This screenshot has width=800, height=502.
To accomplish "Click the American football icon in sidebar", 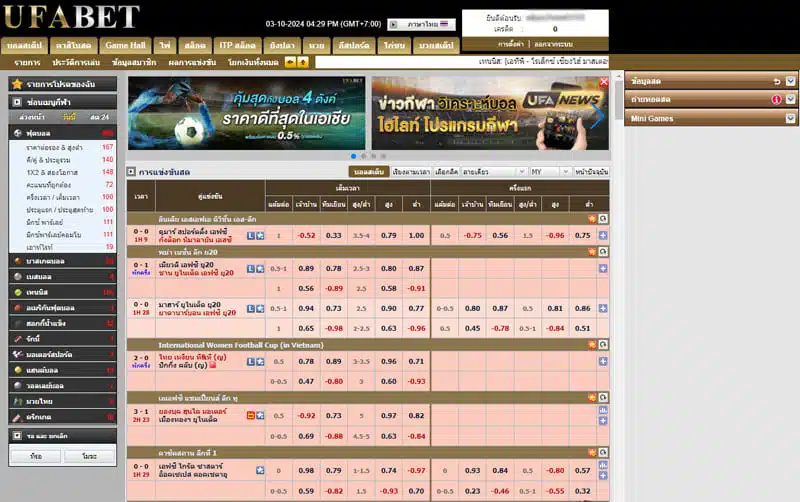I will click(18, 308).
